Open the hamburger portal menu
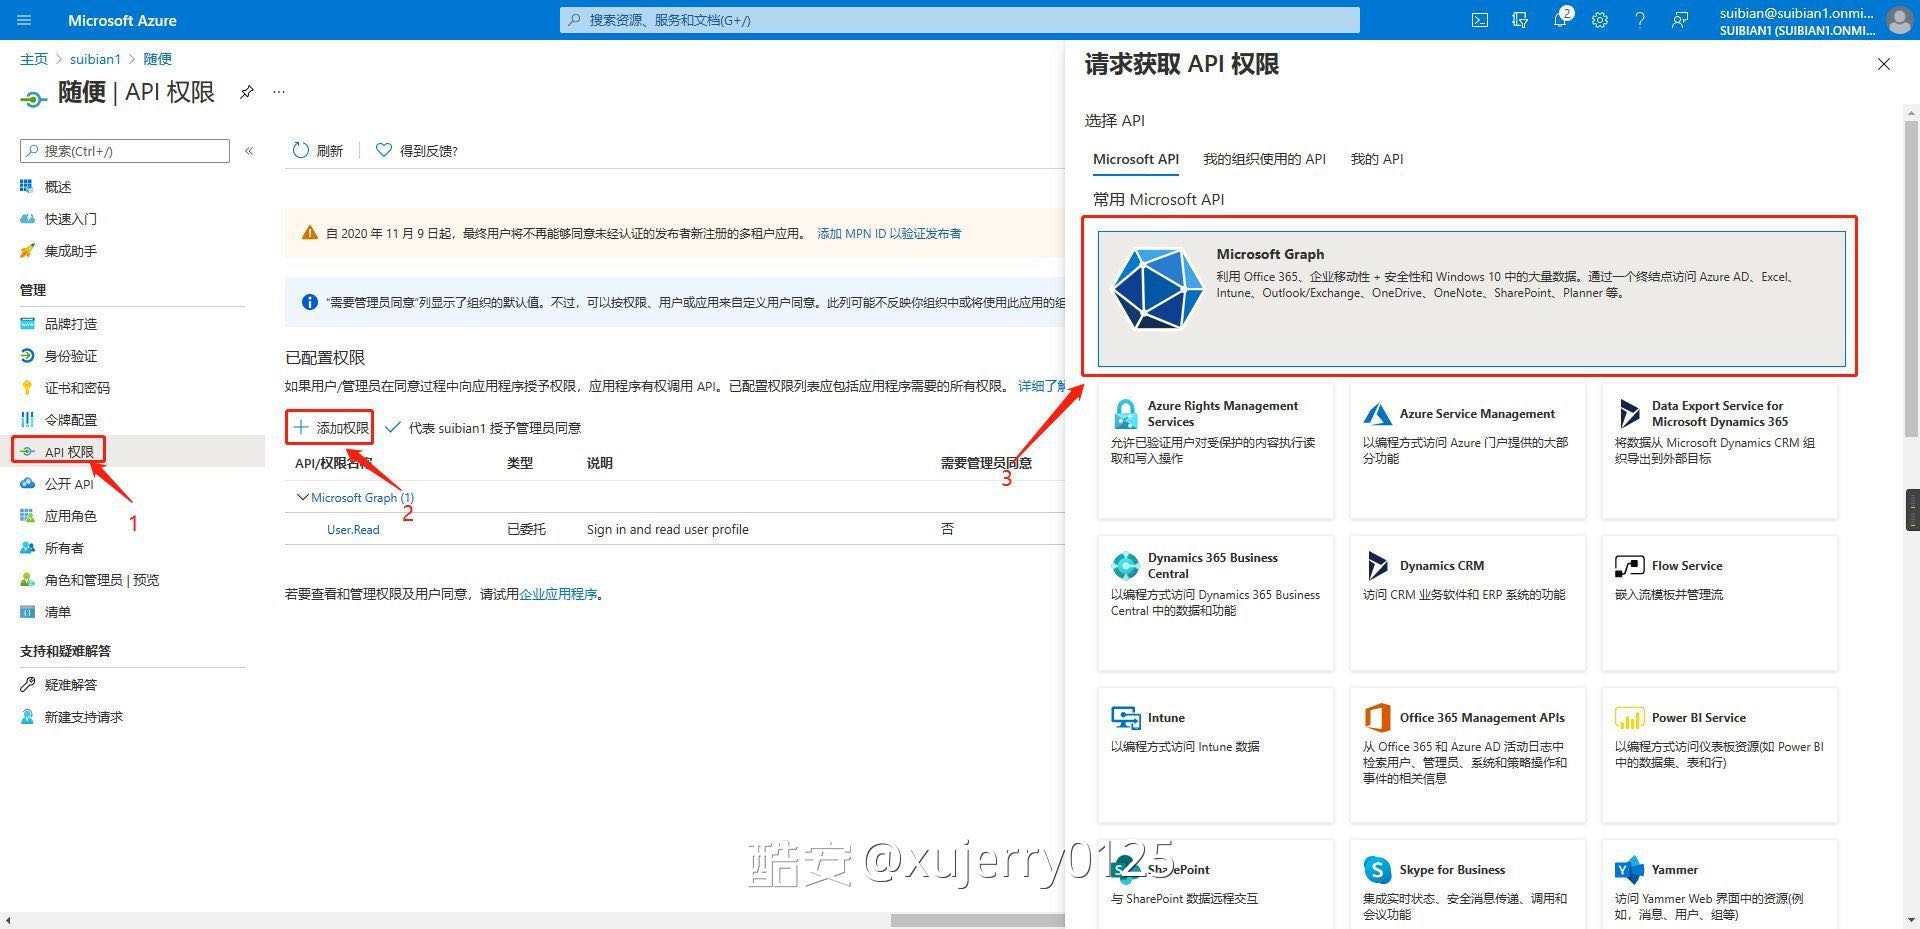Screen dimensions: 1920x929 click(25, 20)
